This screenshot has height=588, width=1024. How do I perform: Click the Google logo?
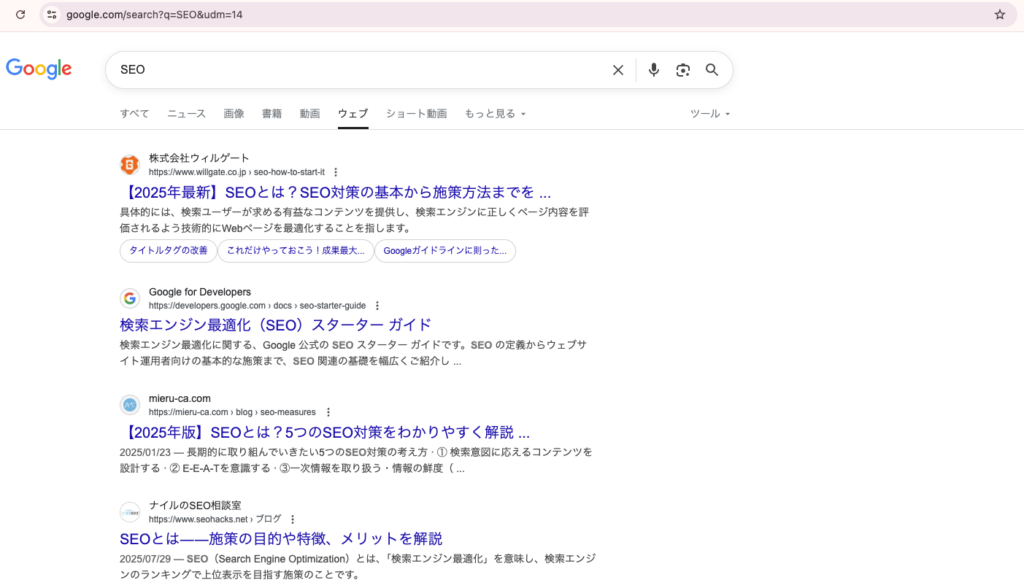click(39, 69)
